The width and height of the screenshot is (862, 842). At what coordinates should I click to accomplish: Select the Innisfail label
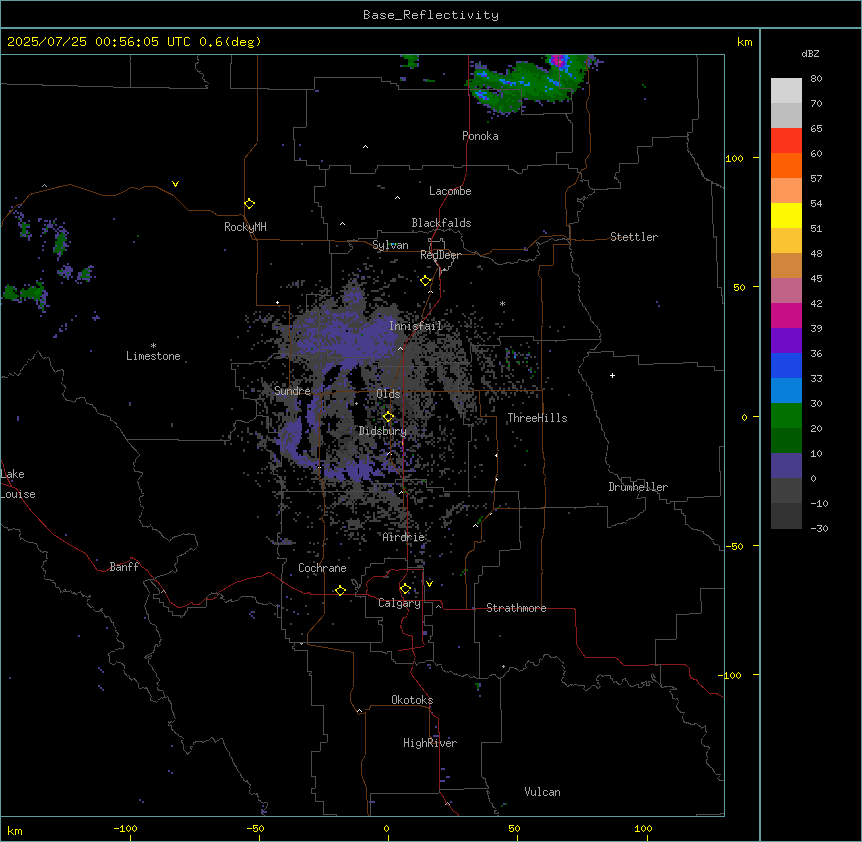[416, 326]
